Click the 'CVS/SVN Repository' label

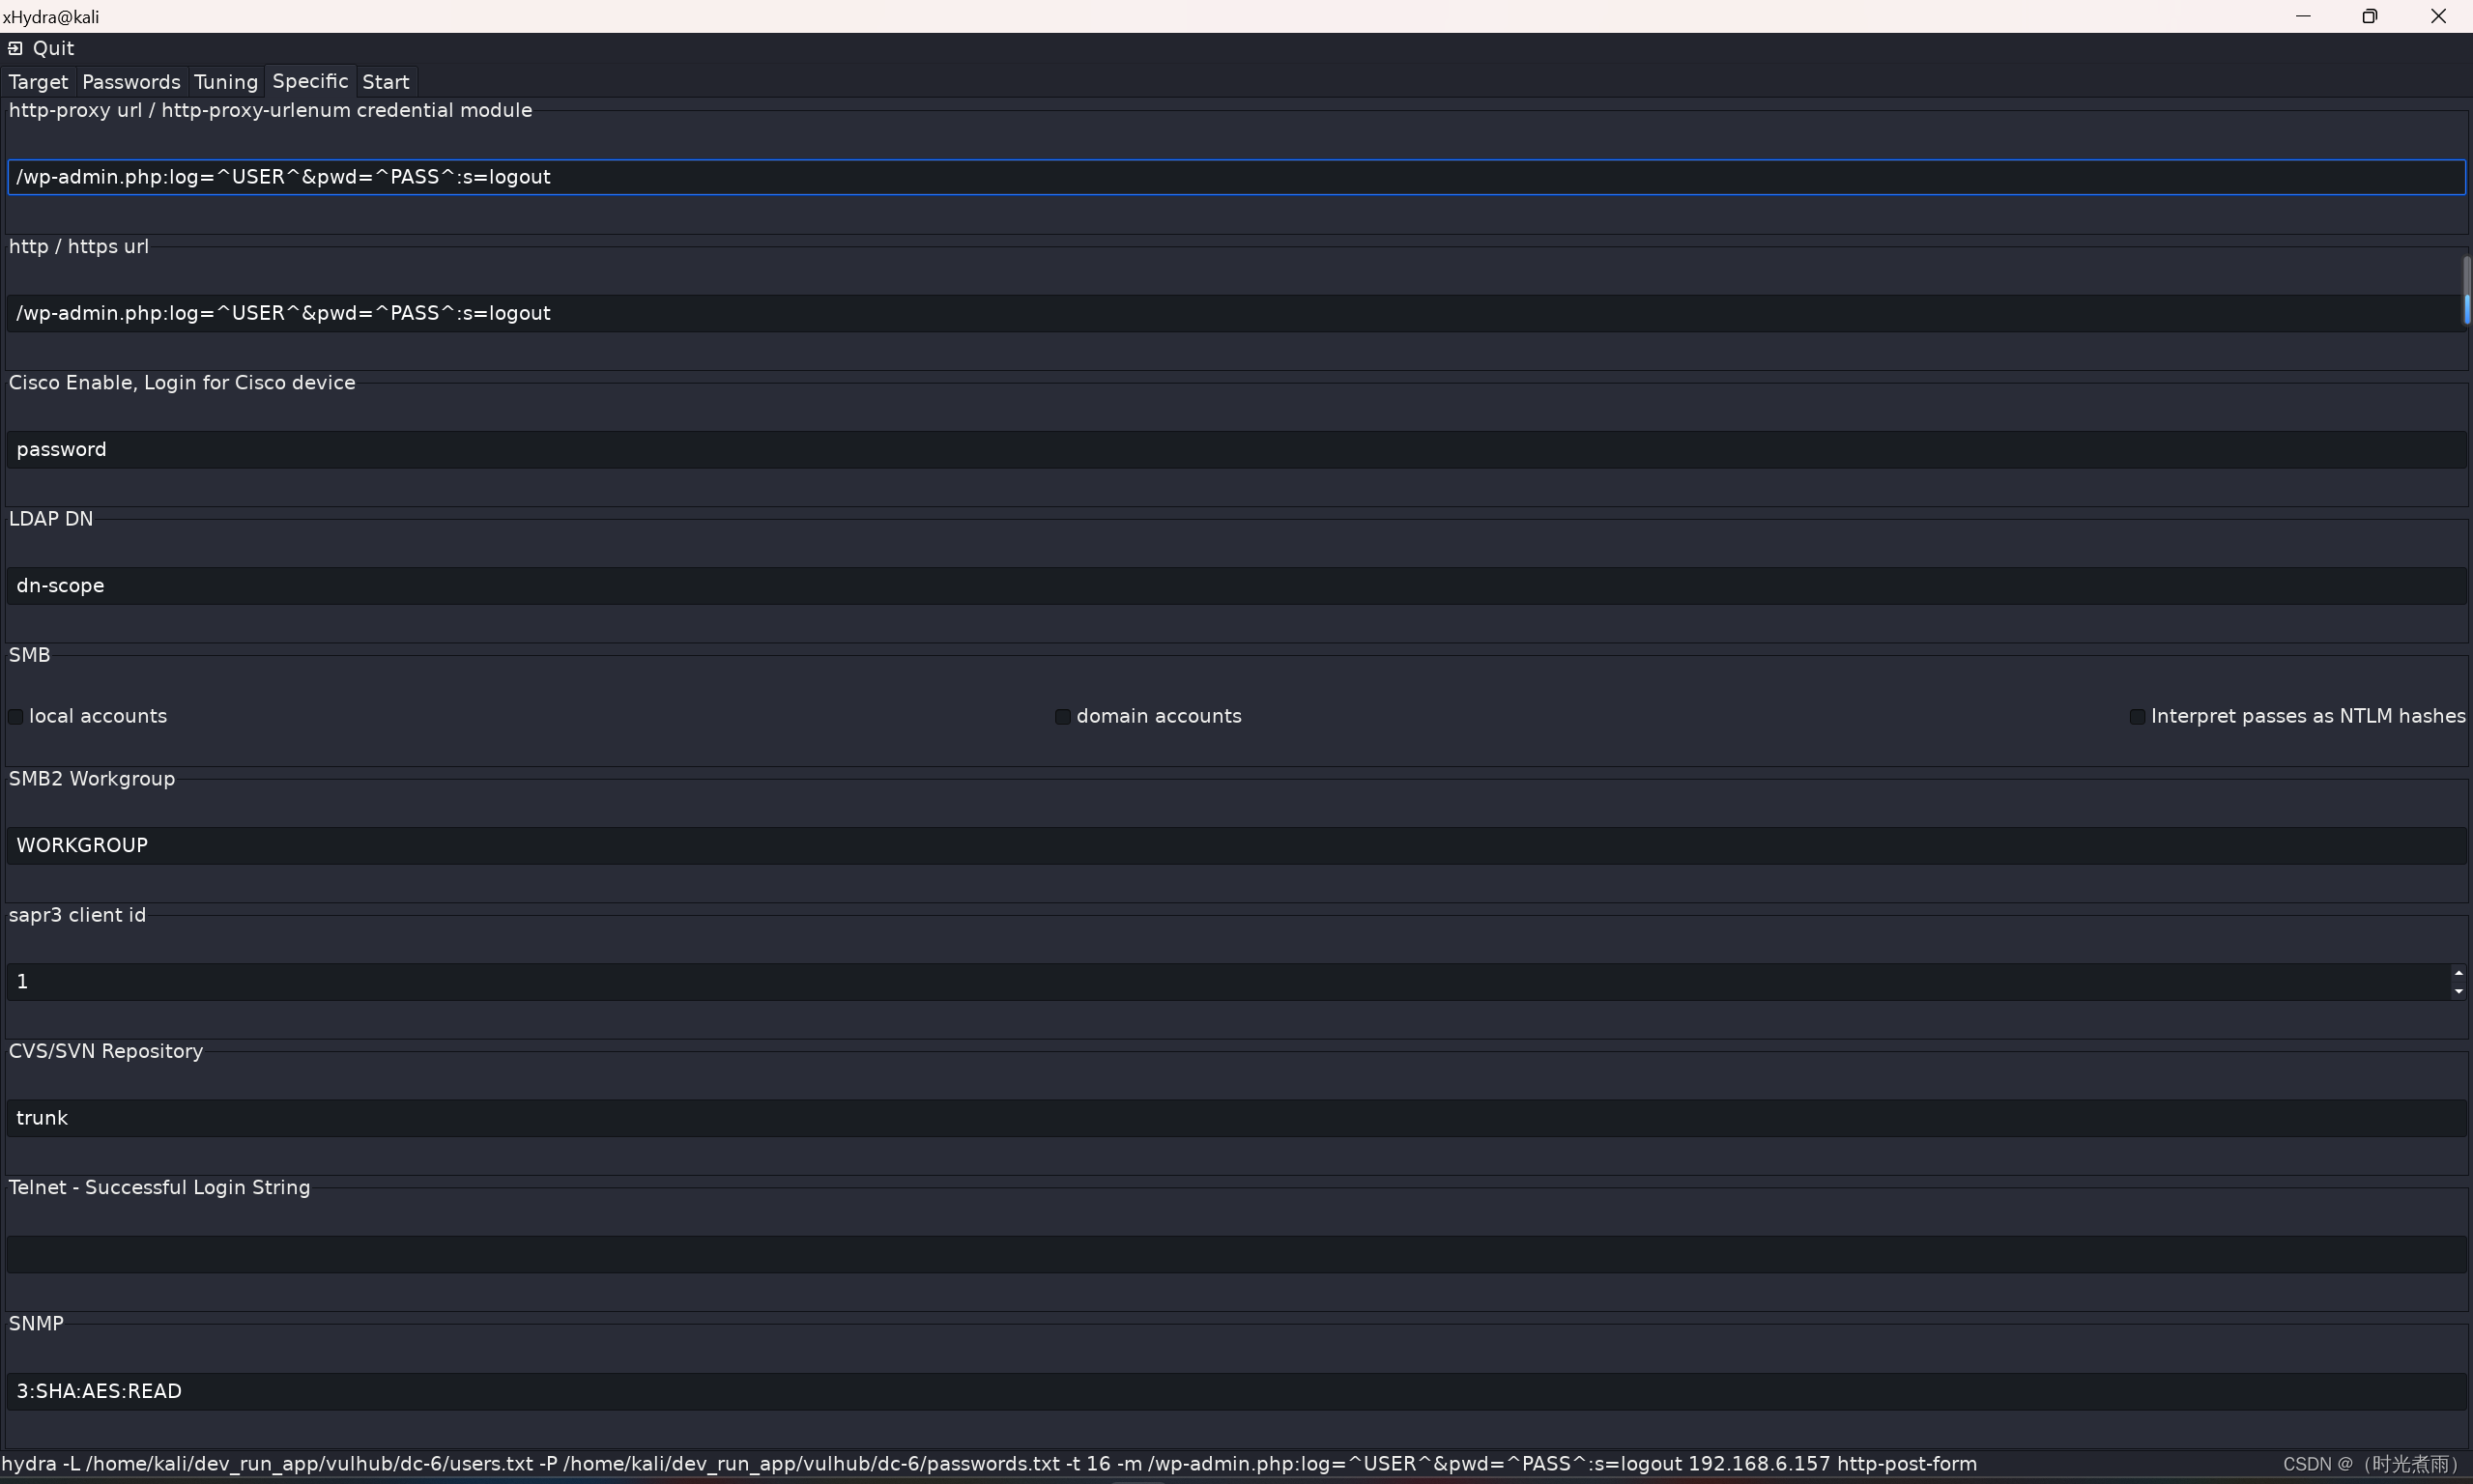coord(106,1051)
